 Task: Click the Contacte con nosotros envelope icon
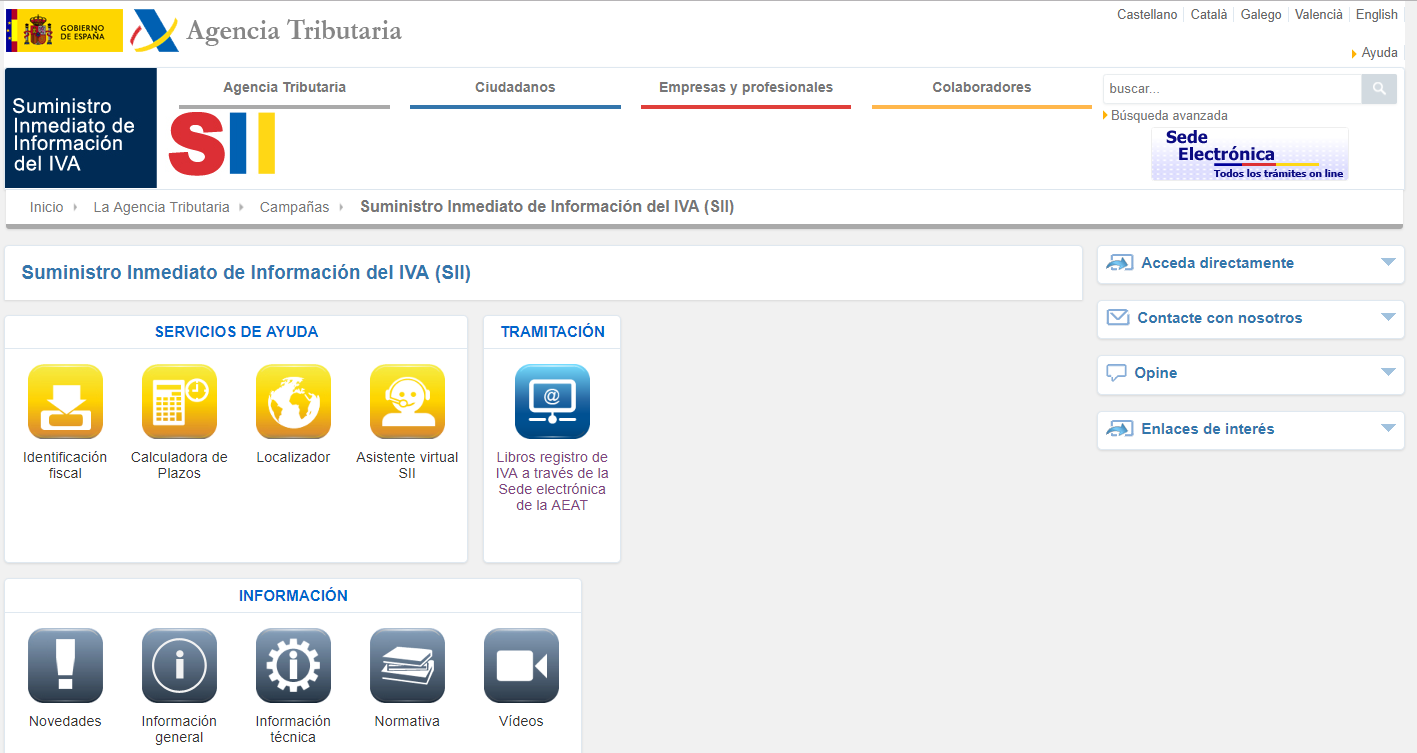(x=1118, y=318)
